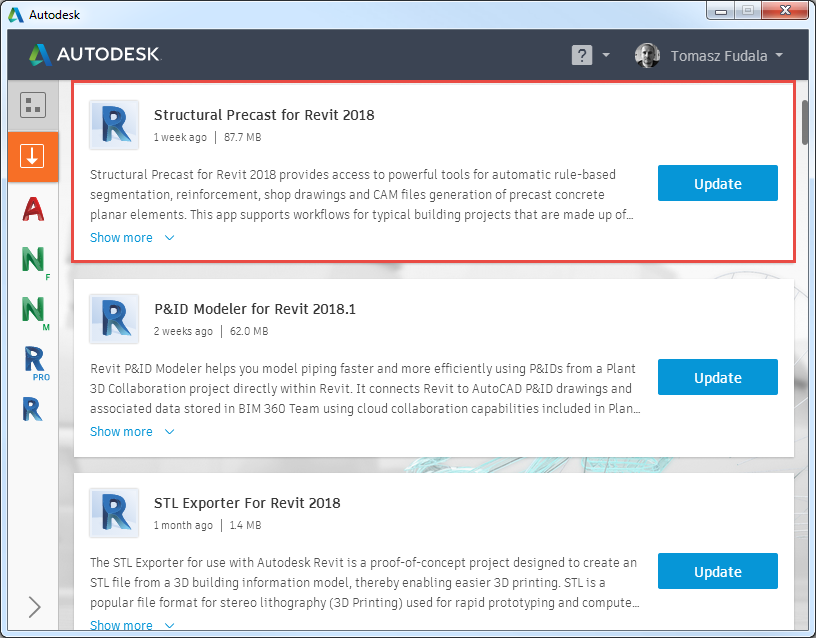816x638 pixels.
Task: Click the P&ID Modeler Revit thumbnail
Action: 113,319
